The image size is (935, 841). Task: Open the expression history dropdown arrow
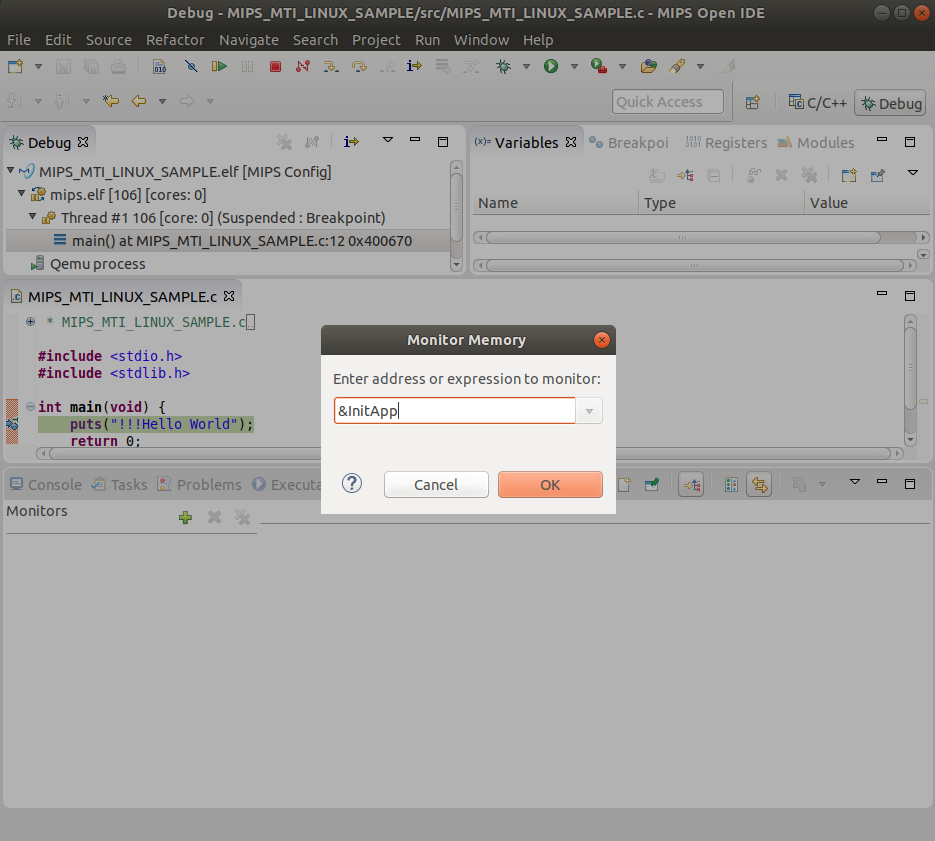point(589,411)
